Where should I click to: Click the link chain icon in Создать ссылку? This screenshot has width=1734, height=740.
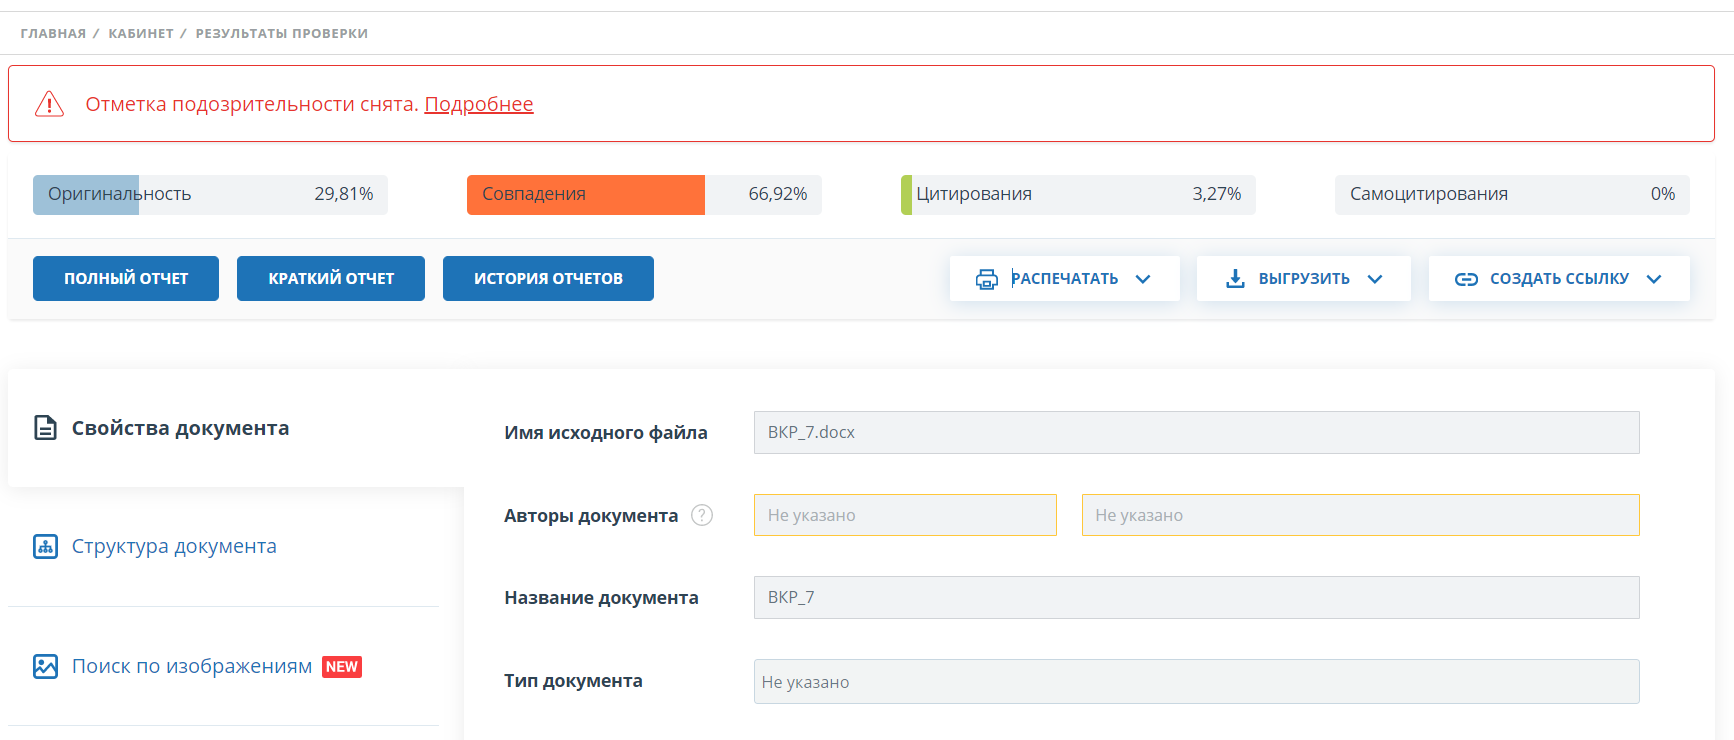[x=1466, y=279]
